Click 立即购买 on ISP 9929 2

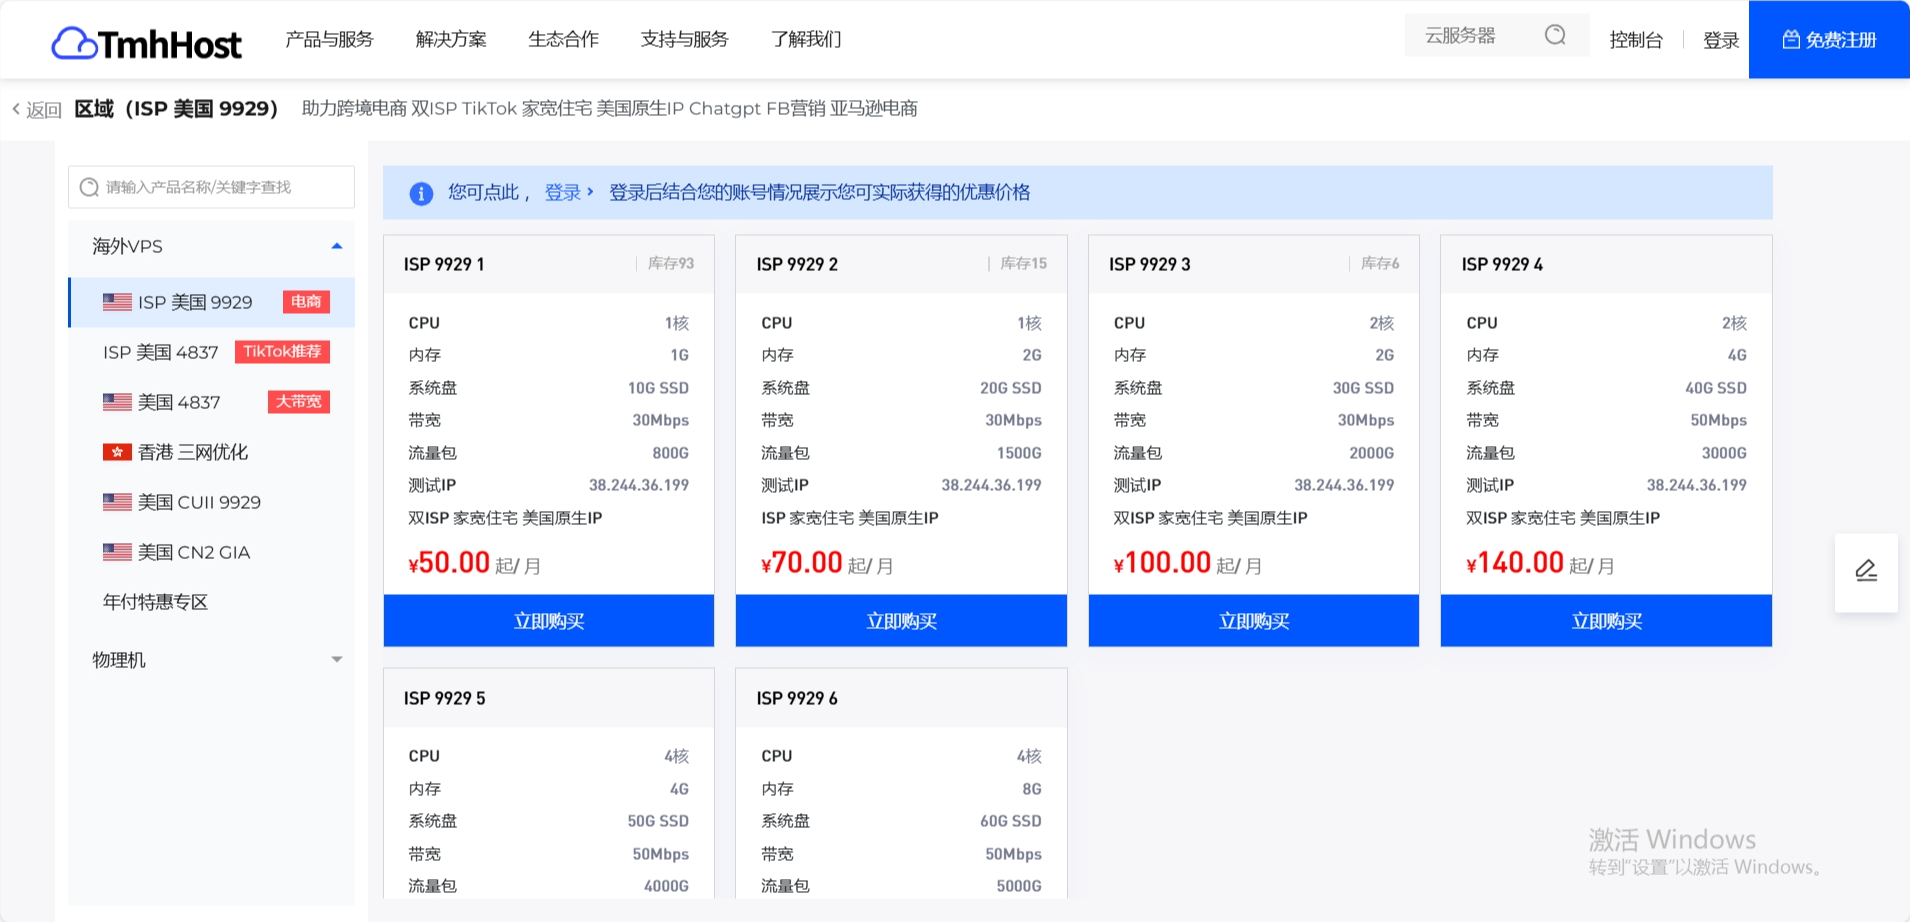point(901,620)
